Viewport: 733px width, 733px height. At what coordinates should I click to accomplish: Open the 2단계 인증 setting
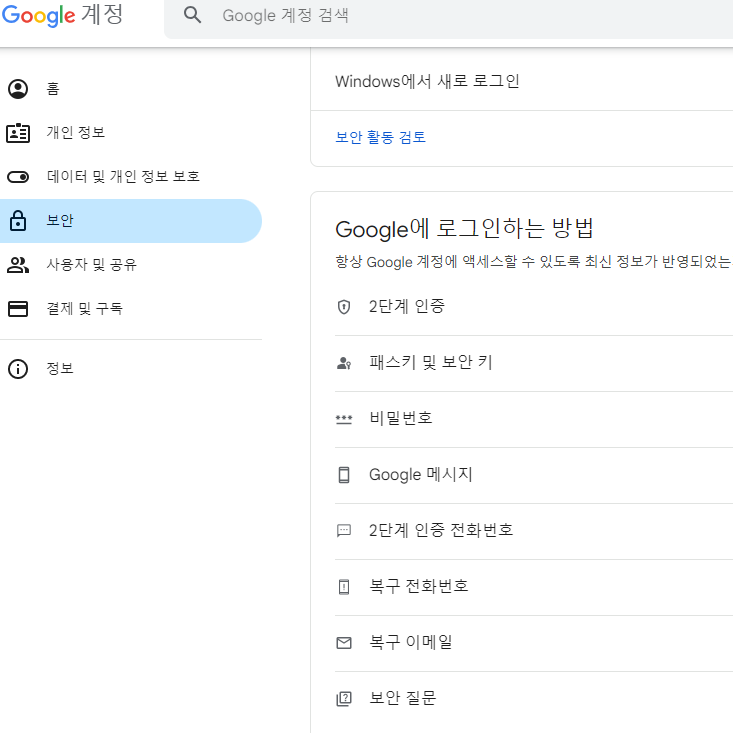click(x=534, y=307)
